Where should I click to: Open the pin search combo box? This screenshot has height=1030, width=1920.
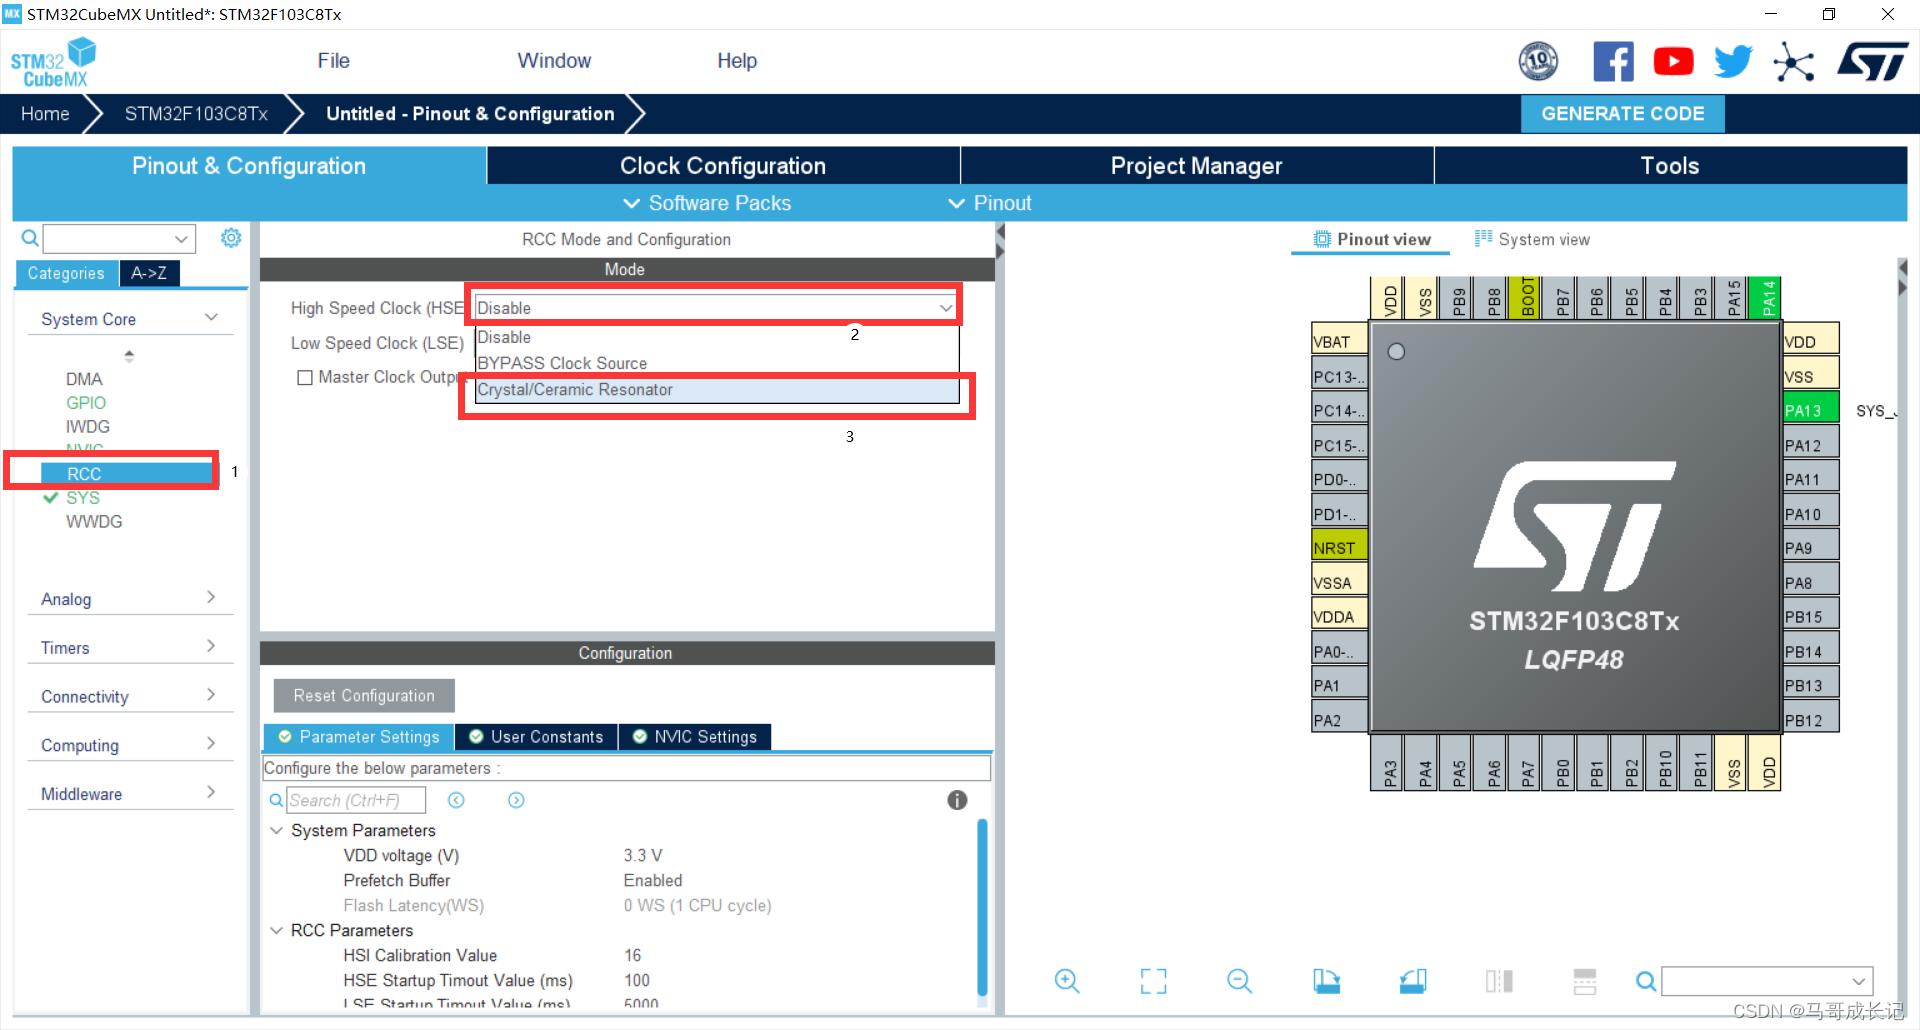[x=1767, y=981]
